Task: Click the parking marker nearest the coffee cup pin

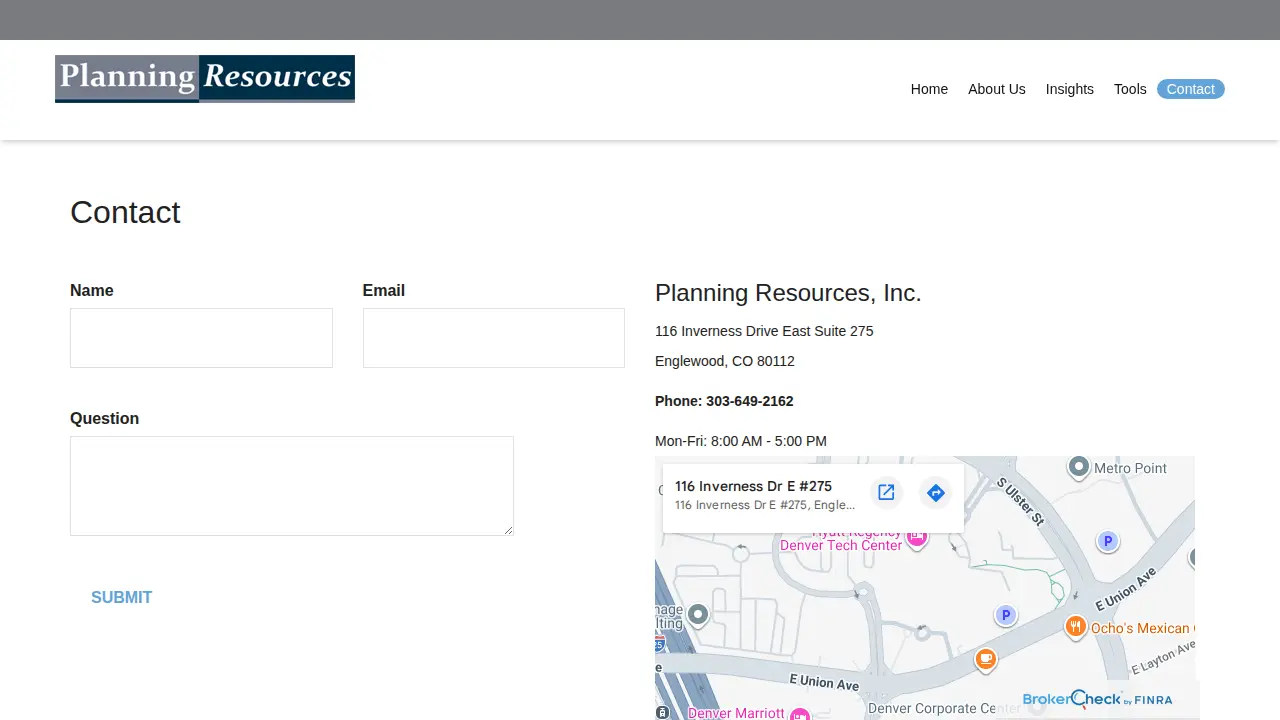Action: (1006, 615)
